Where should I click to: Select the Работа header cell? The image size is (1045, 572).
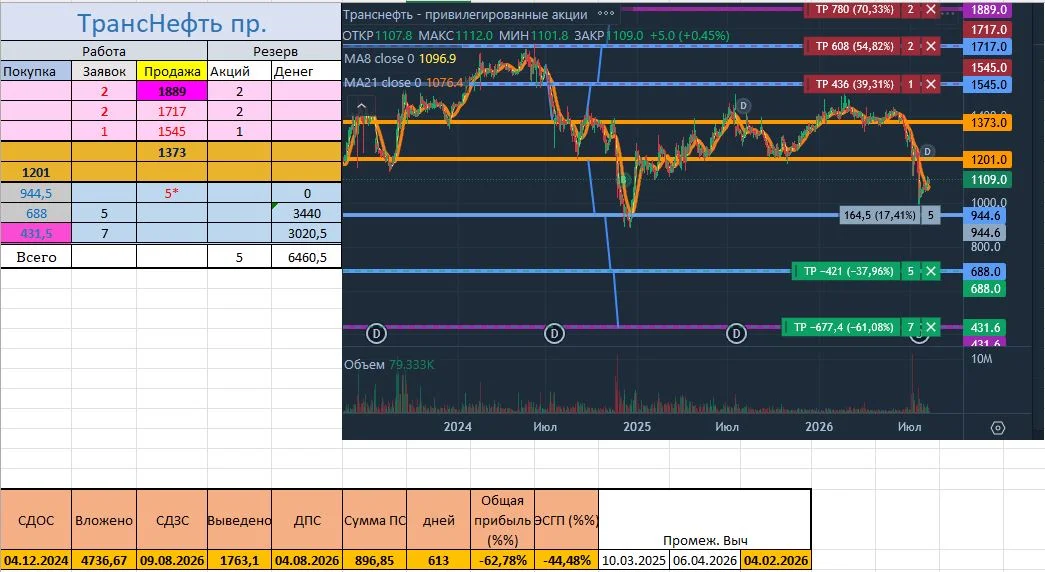(x=104, y=51)
